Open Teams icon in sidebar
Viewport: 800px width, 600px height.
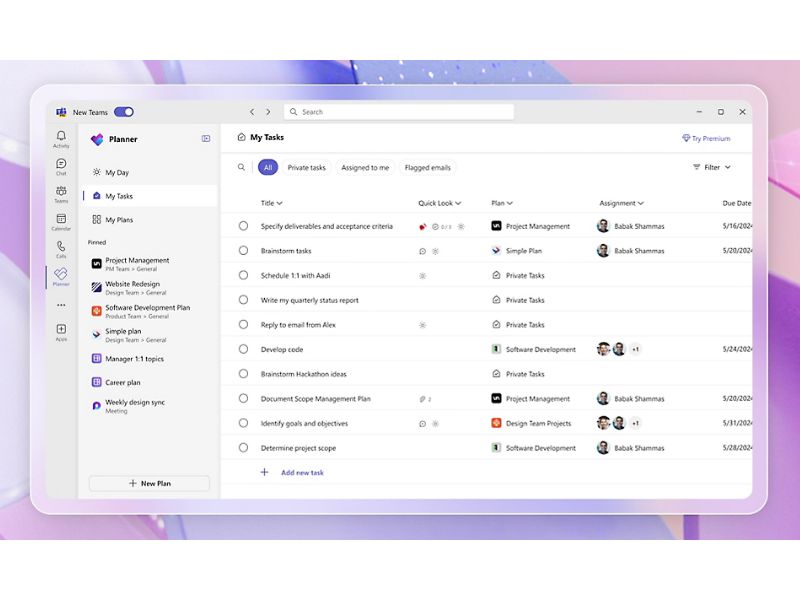click(61, 193)
